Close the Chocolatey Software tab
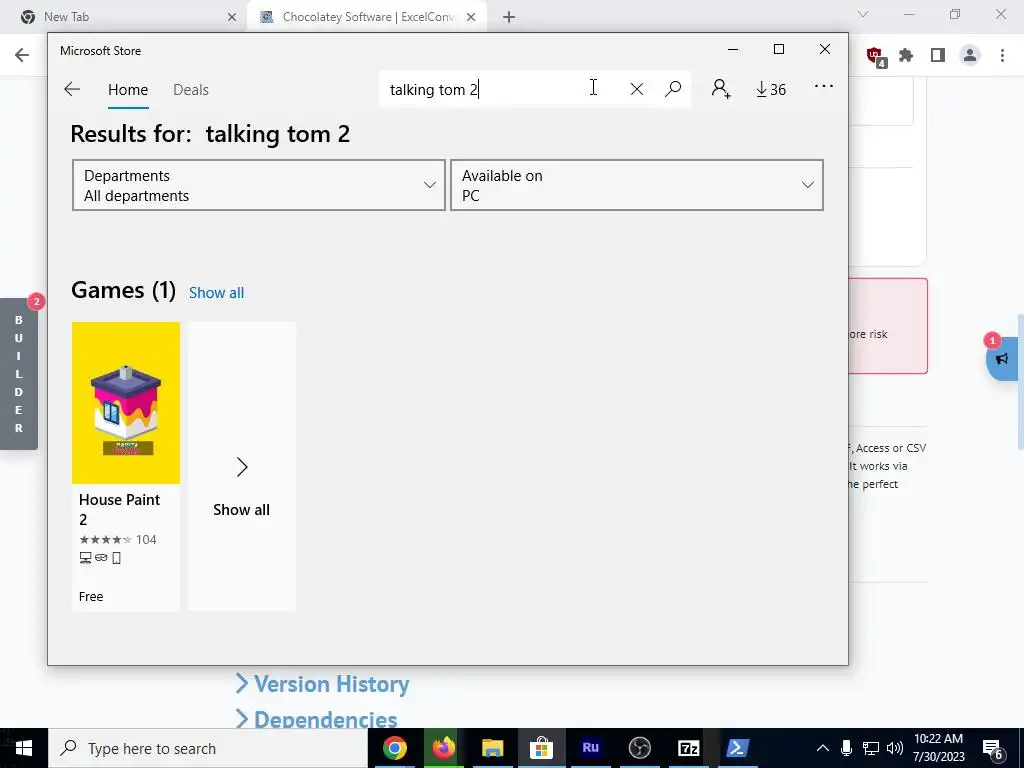 (471, 17)
